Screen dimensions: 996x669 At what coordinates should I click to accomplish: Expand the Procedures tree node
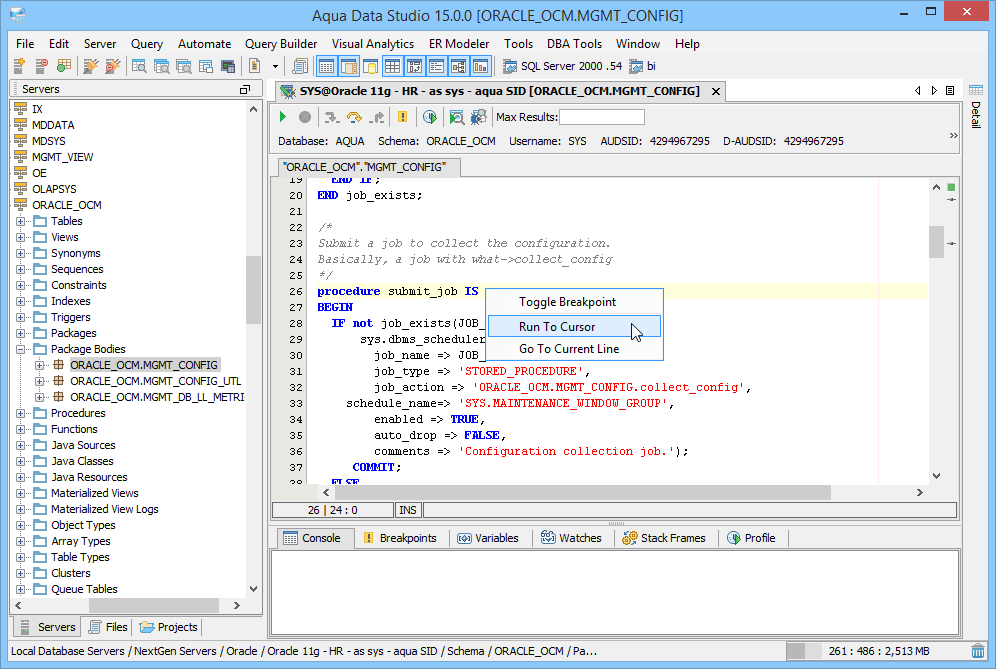point(20,413)
